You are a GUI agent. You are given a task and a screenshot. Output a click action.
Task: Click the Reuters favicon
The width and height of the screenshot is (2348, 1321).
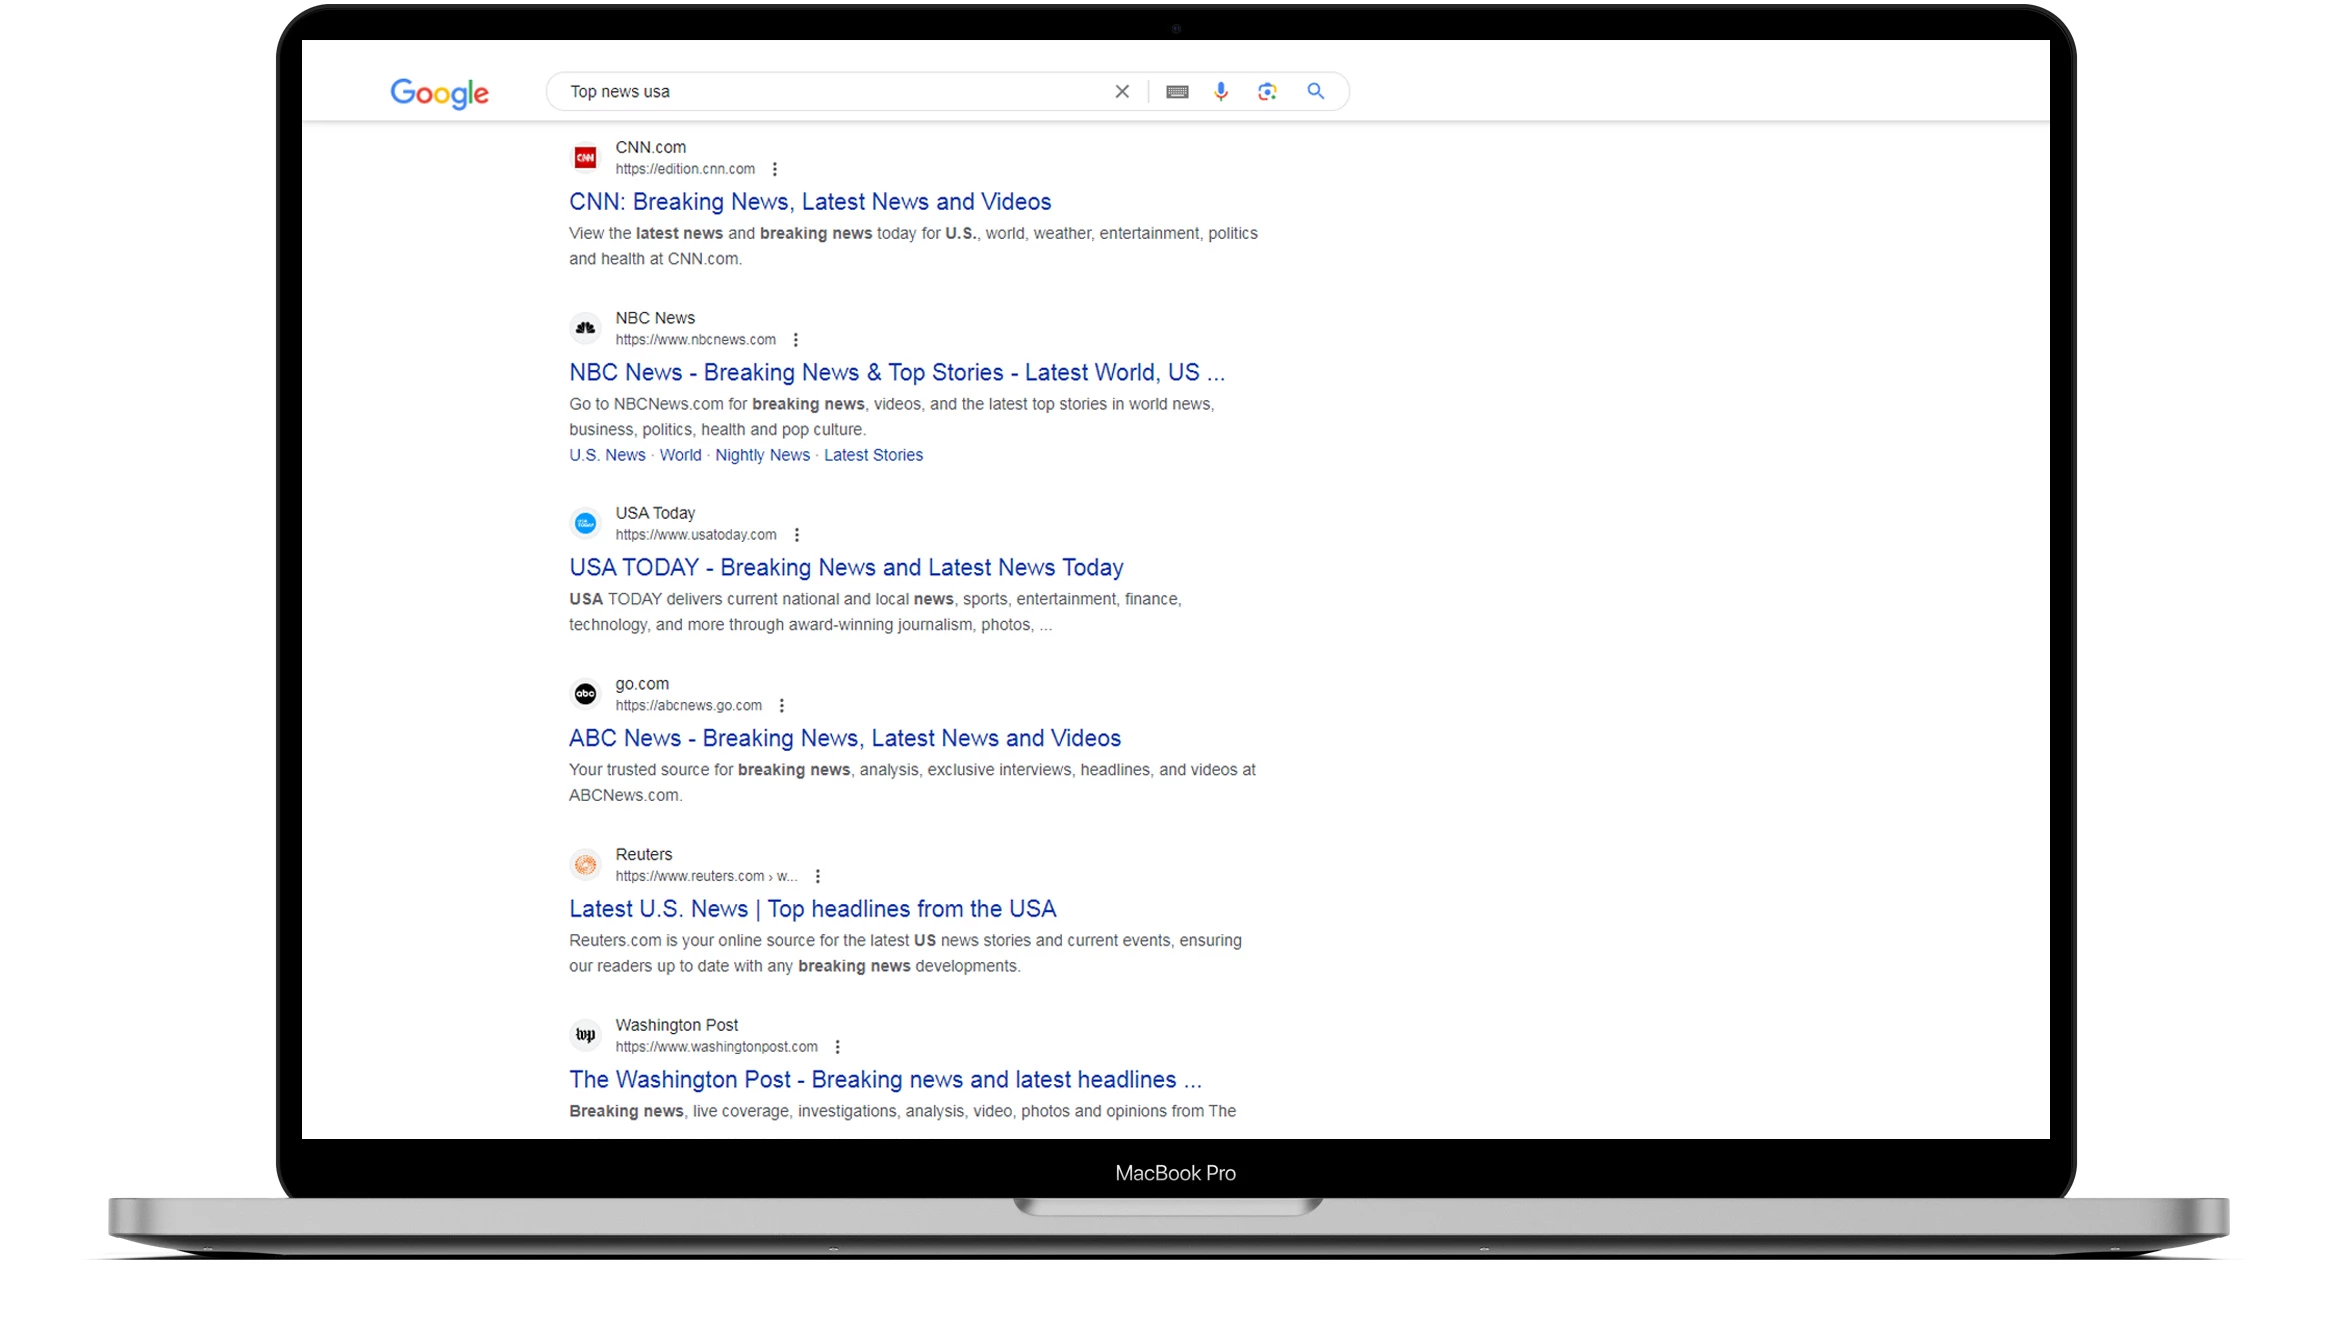585,865
